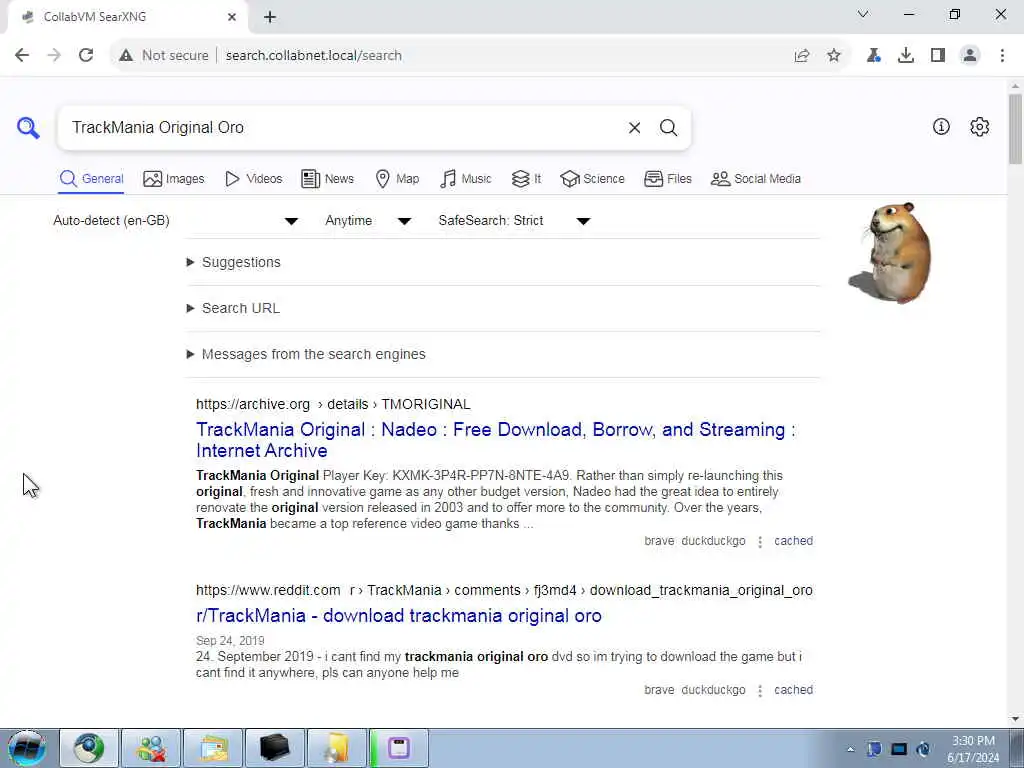
Task: Go back with browser back arrow
Action: pos(22,56)
